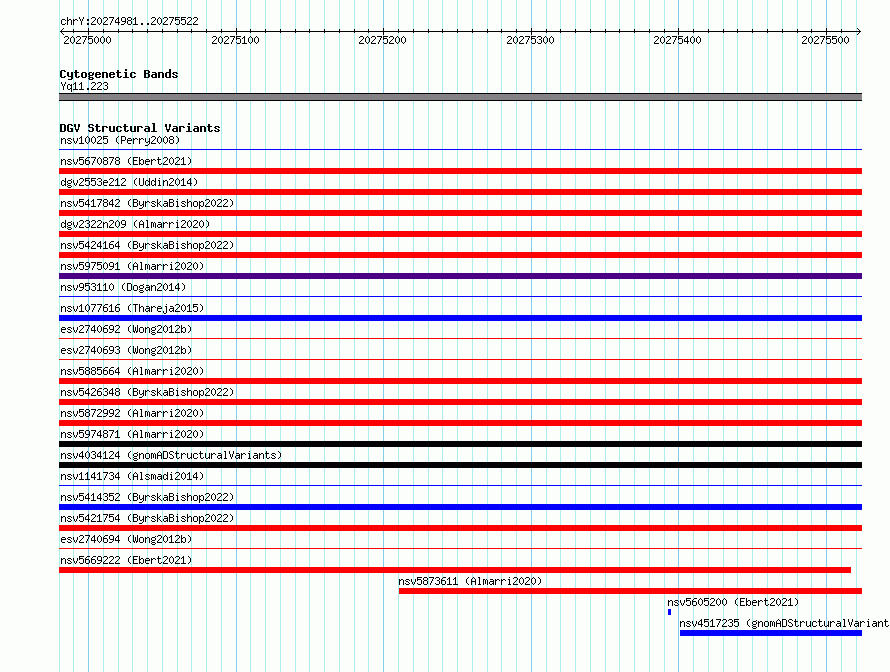Click nsv5885664 (Almarri2020) label
The width and height of the screenshot is (890, 672).
coord(132,371)
